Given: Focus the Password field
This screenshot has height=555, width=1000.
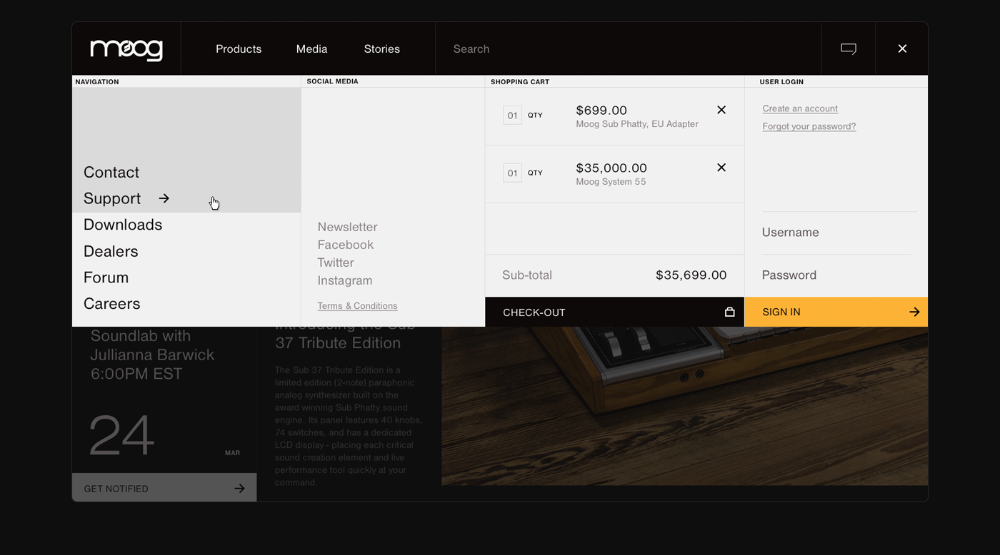Looking at the screenshot, I should (837, 275).
